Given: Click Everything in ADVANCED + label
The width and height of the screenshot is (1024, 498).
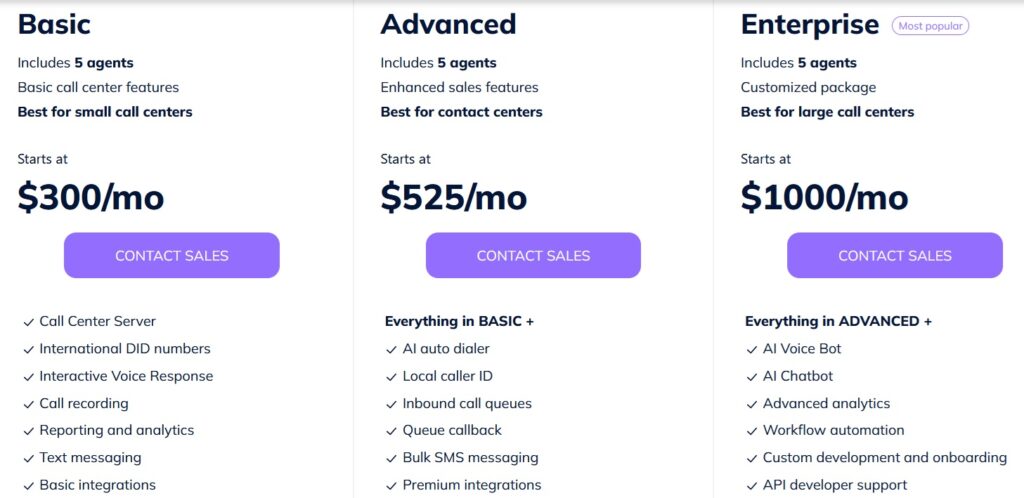Looking at the screenshot, I should [839, 321].
